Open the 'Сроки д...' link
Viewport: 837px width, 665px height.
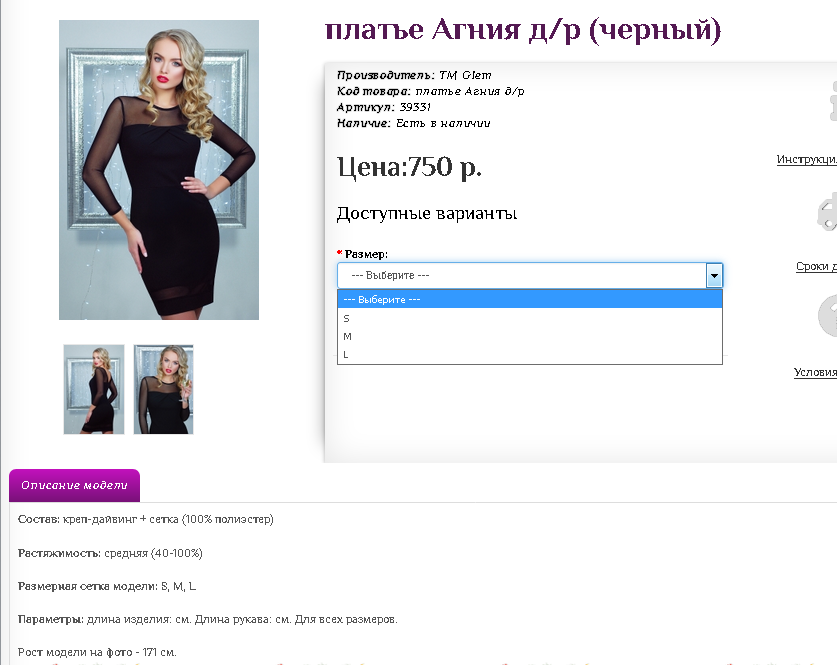816,266
